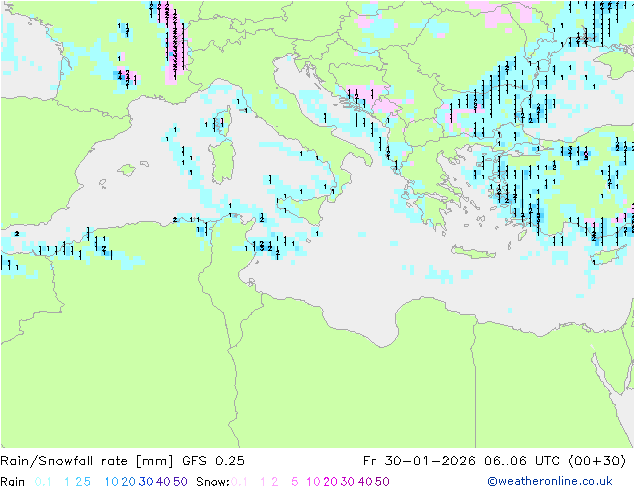Click the rain legend value 0.1
The width and height of the screenshot is (634, 490).
[43, 482]
